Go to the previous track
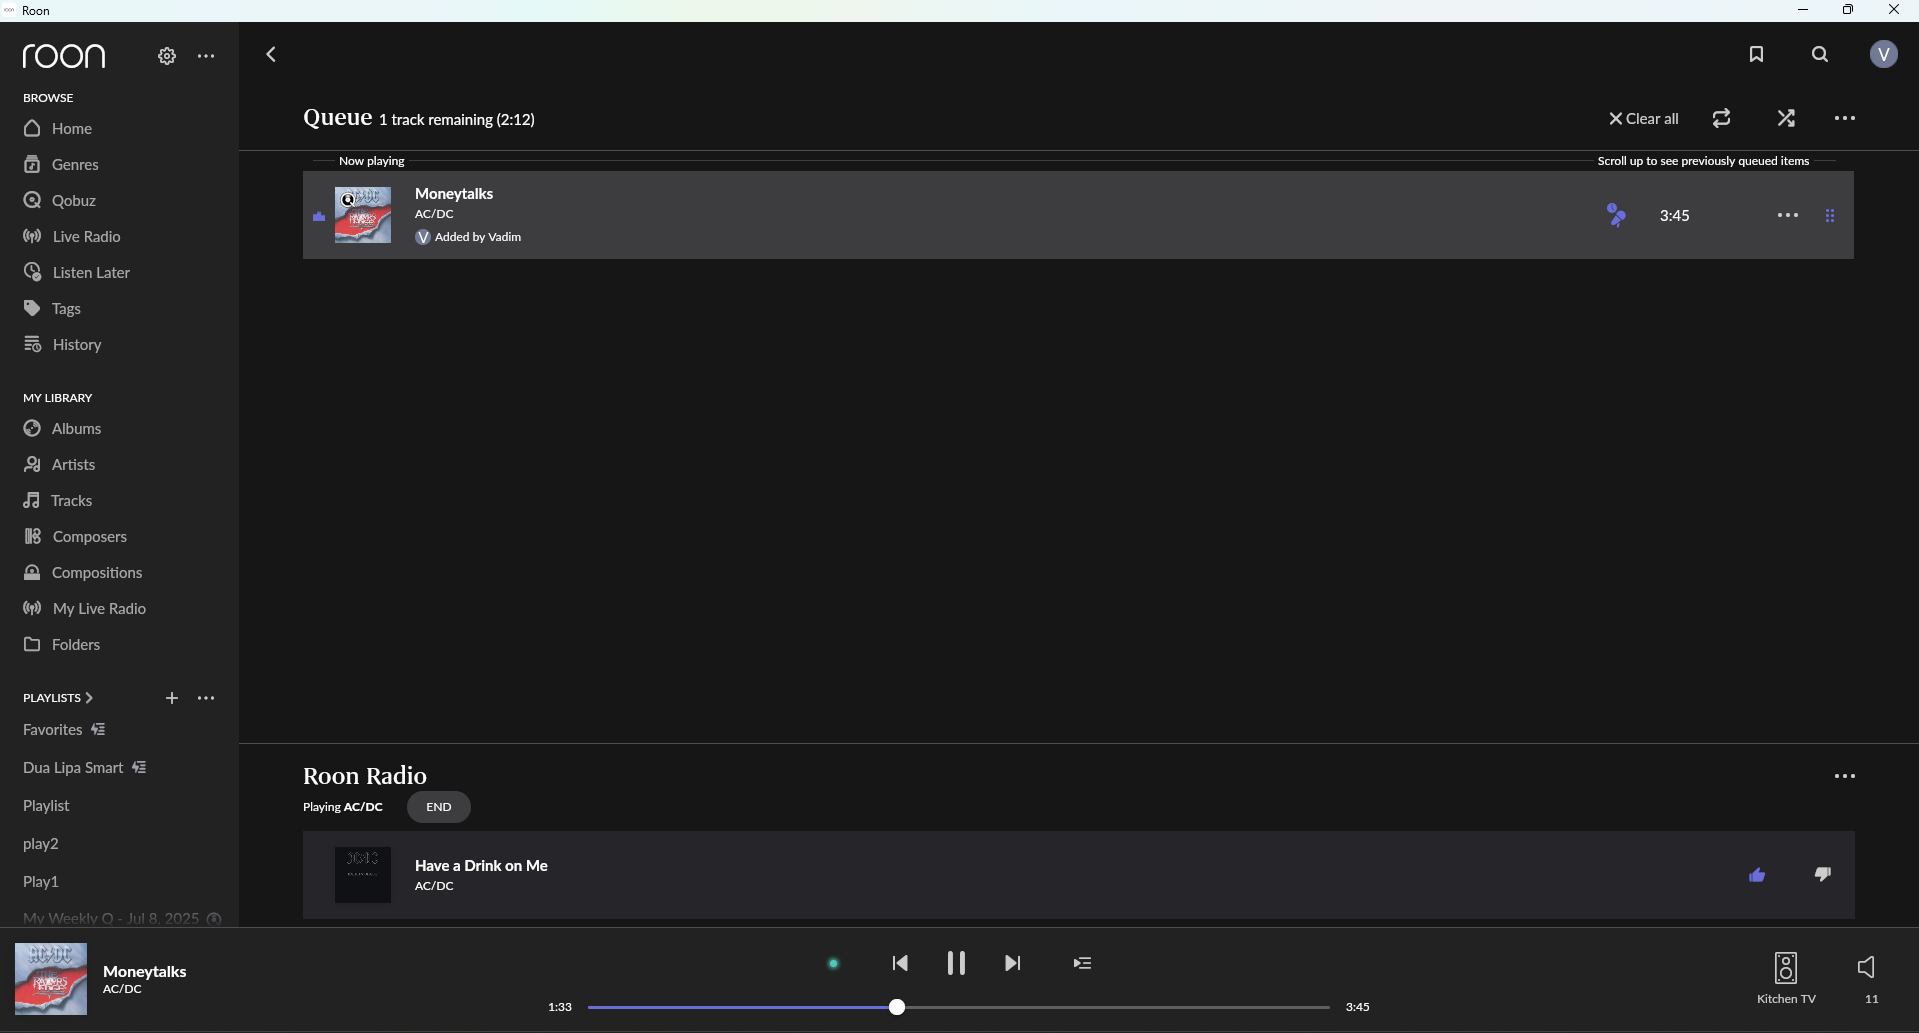Screen dimensions: 1919x1033 900,963
